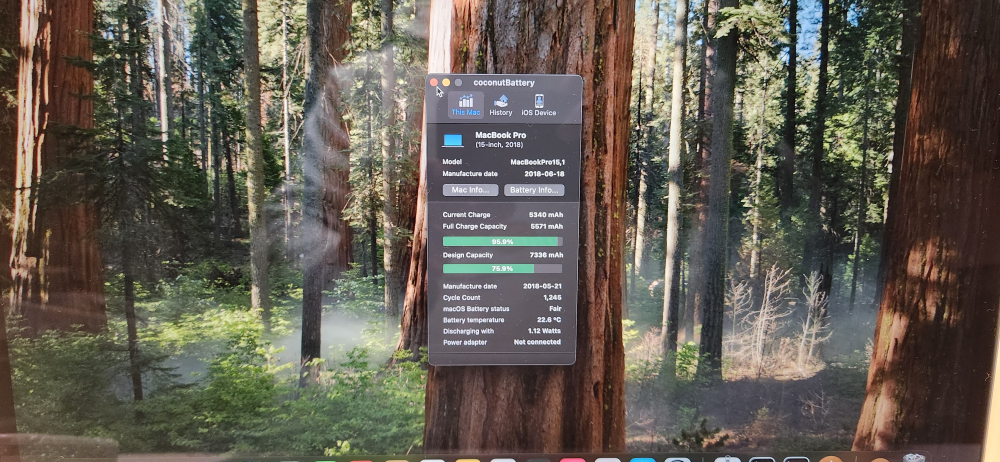The image size is (1000, 462).
Task: Click the blue MacBook laptop icon
Action: pyautogui.click(x=453, y=140)
